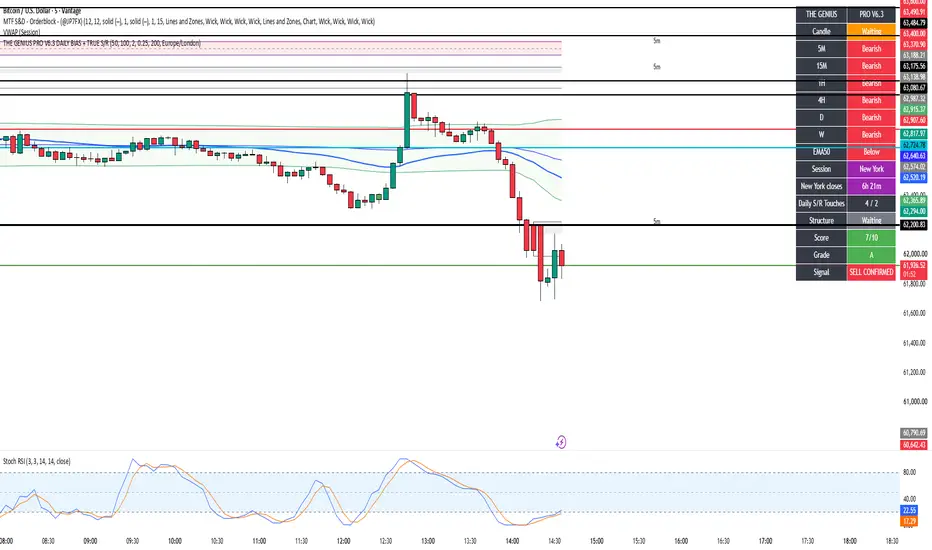Click the black 62,200.83 price label
This screenshot has height=550, width=932.
point(914,225)
